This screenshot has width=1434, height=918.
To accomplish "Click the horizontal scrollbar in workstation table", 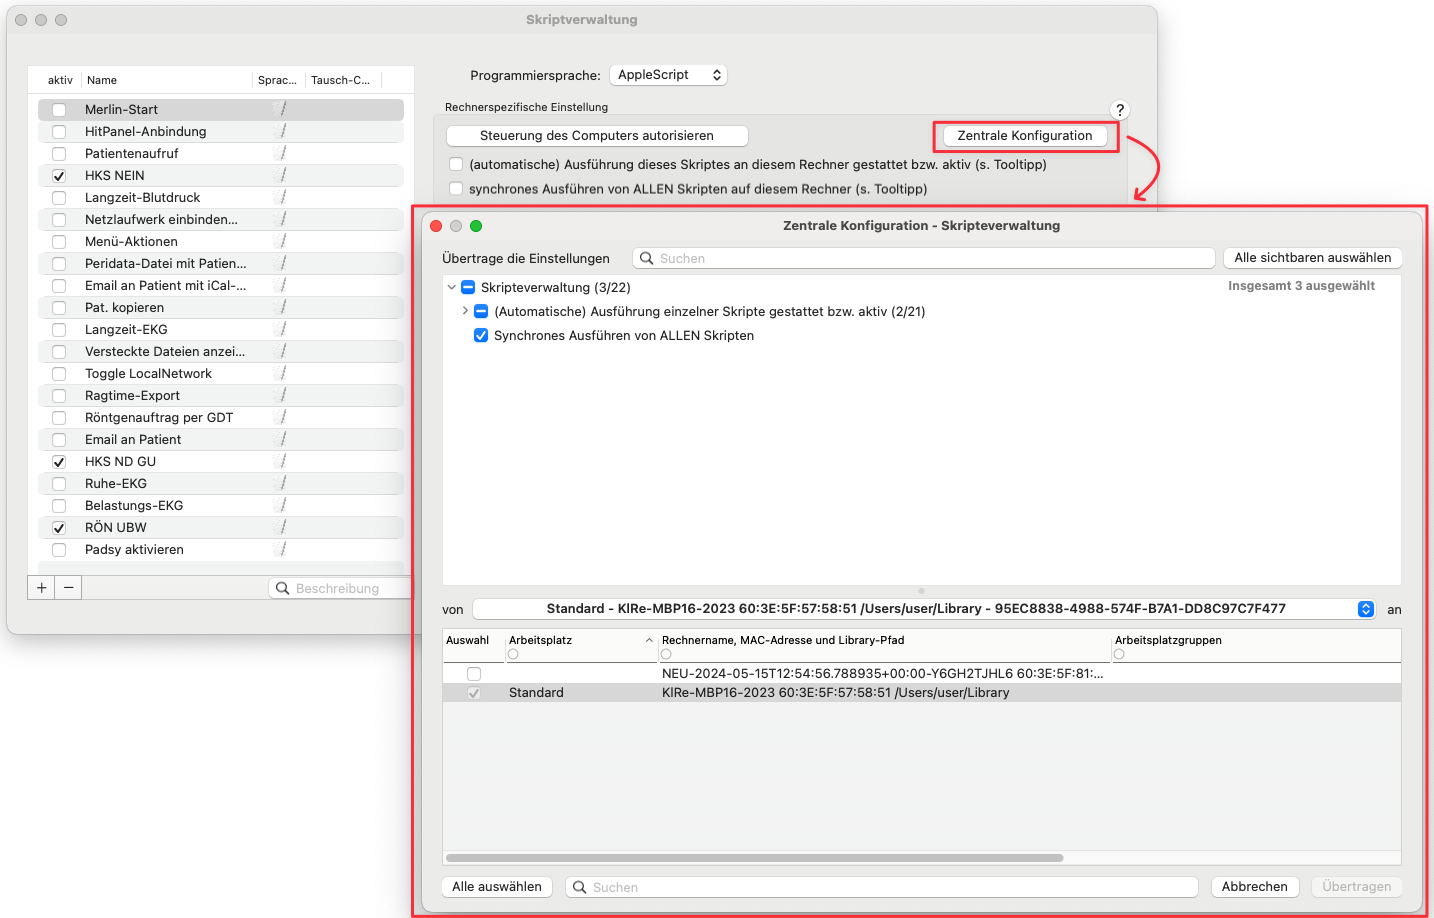I will (x=755, y=858).
